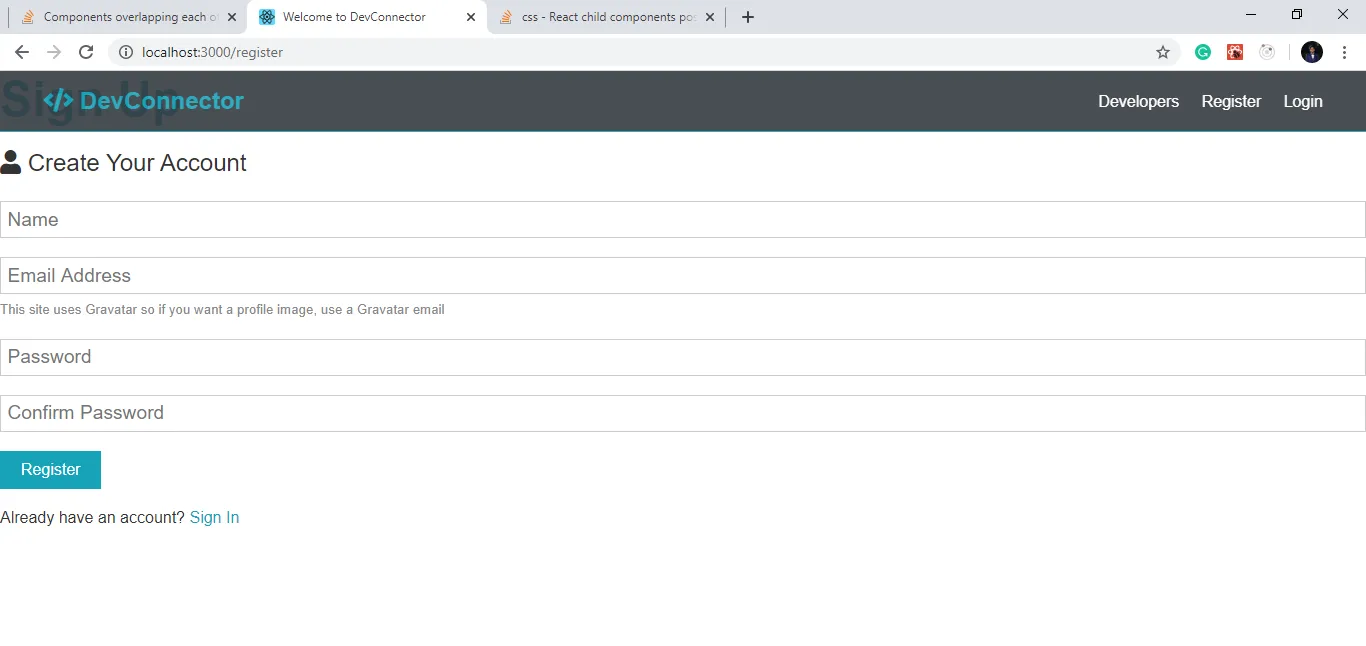Image resolution: width=1366 pixels, height=646 pixels.
Task: Switch to 'Components overlapping each other' tab
Action: coord(128,17)
